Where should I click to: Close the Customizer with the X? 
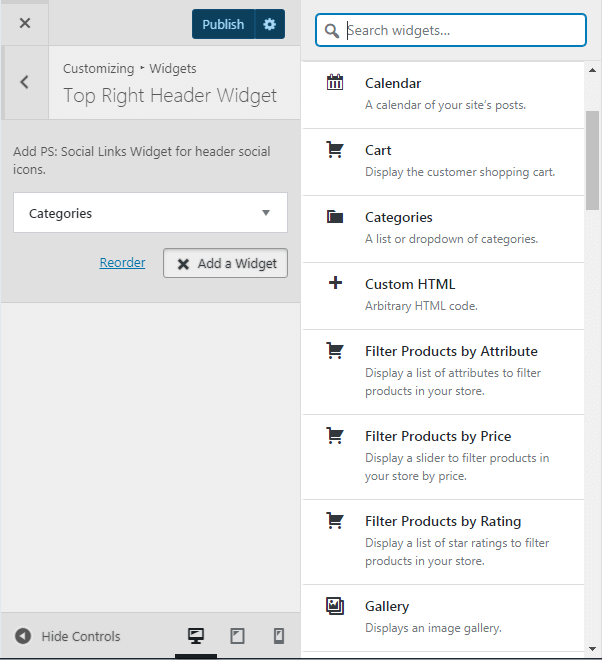tap(25, 23)
